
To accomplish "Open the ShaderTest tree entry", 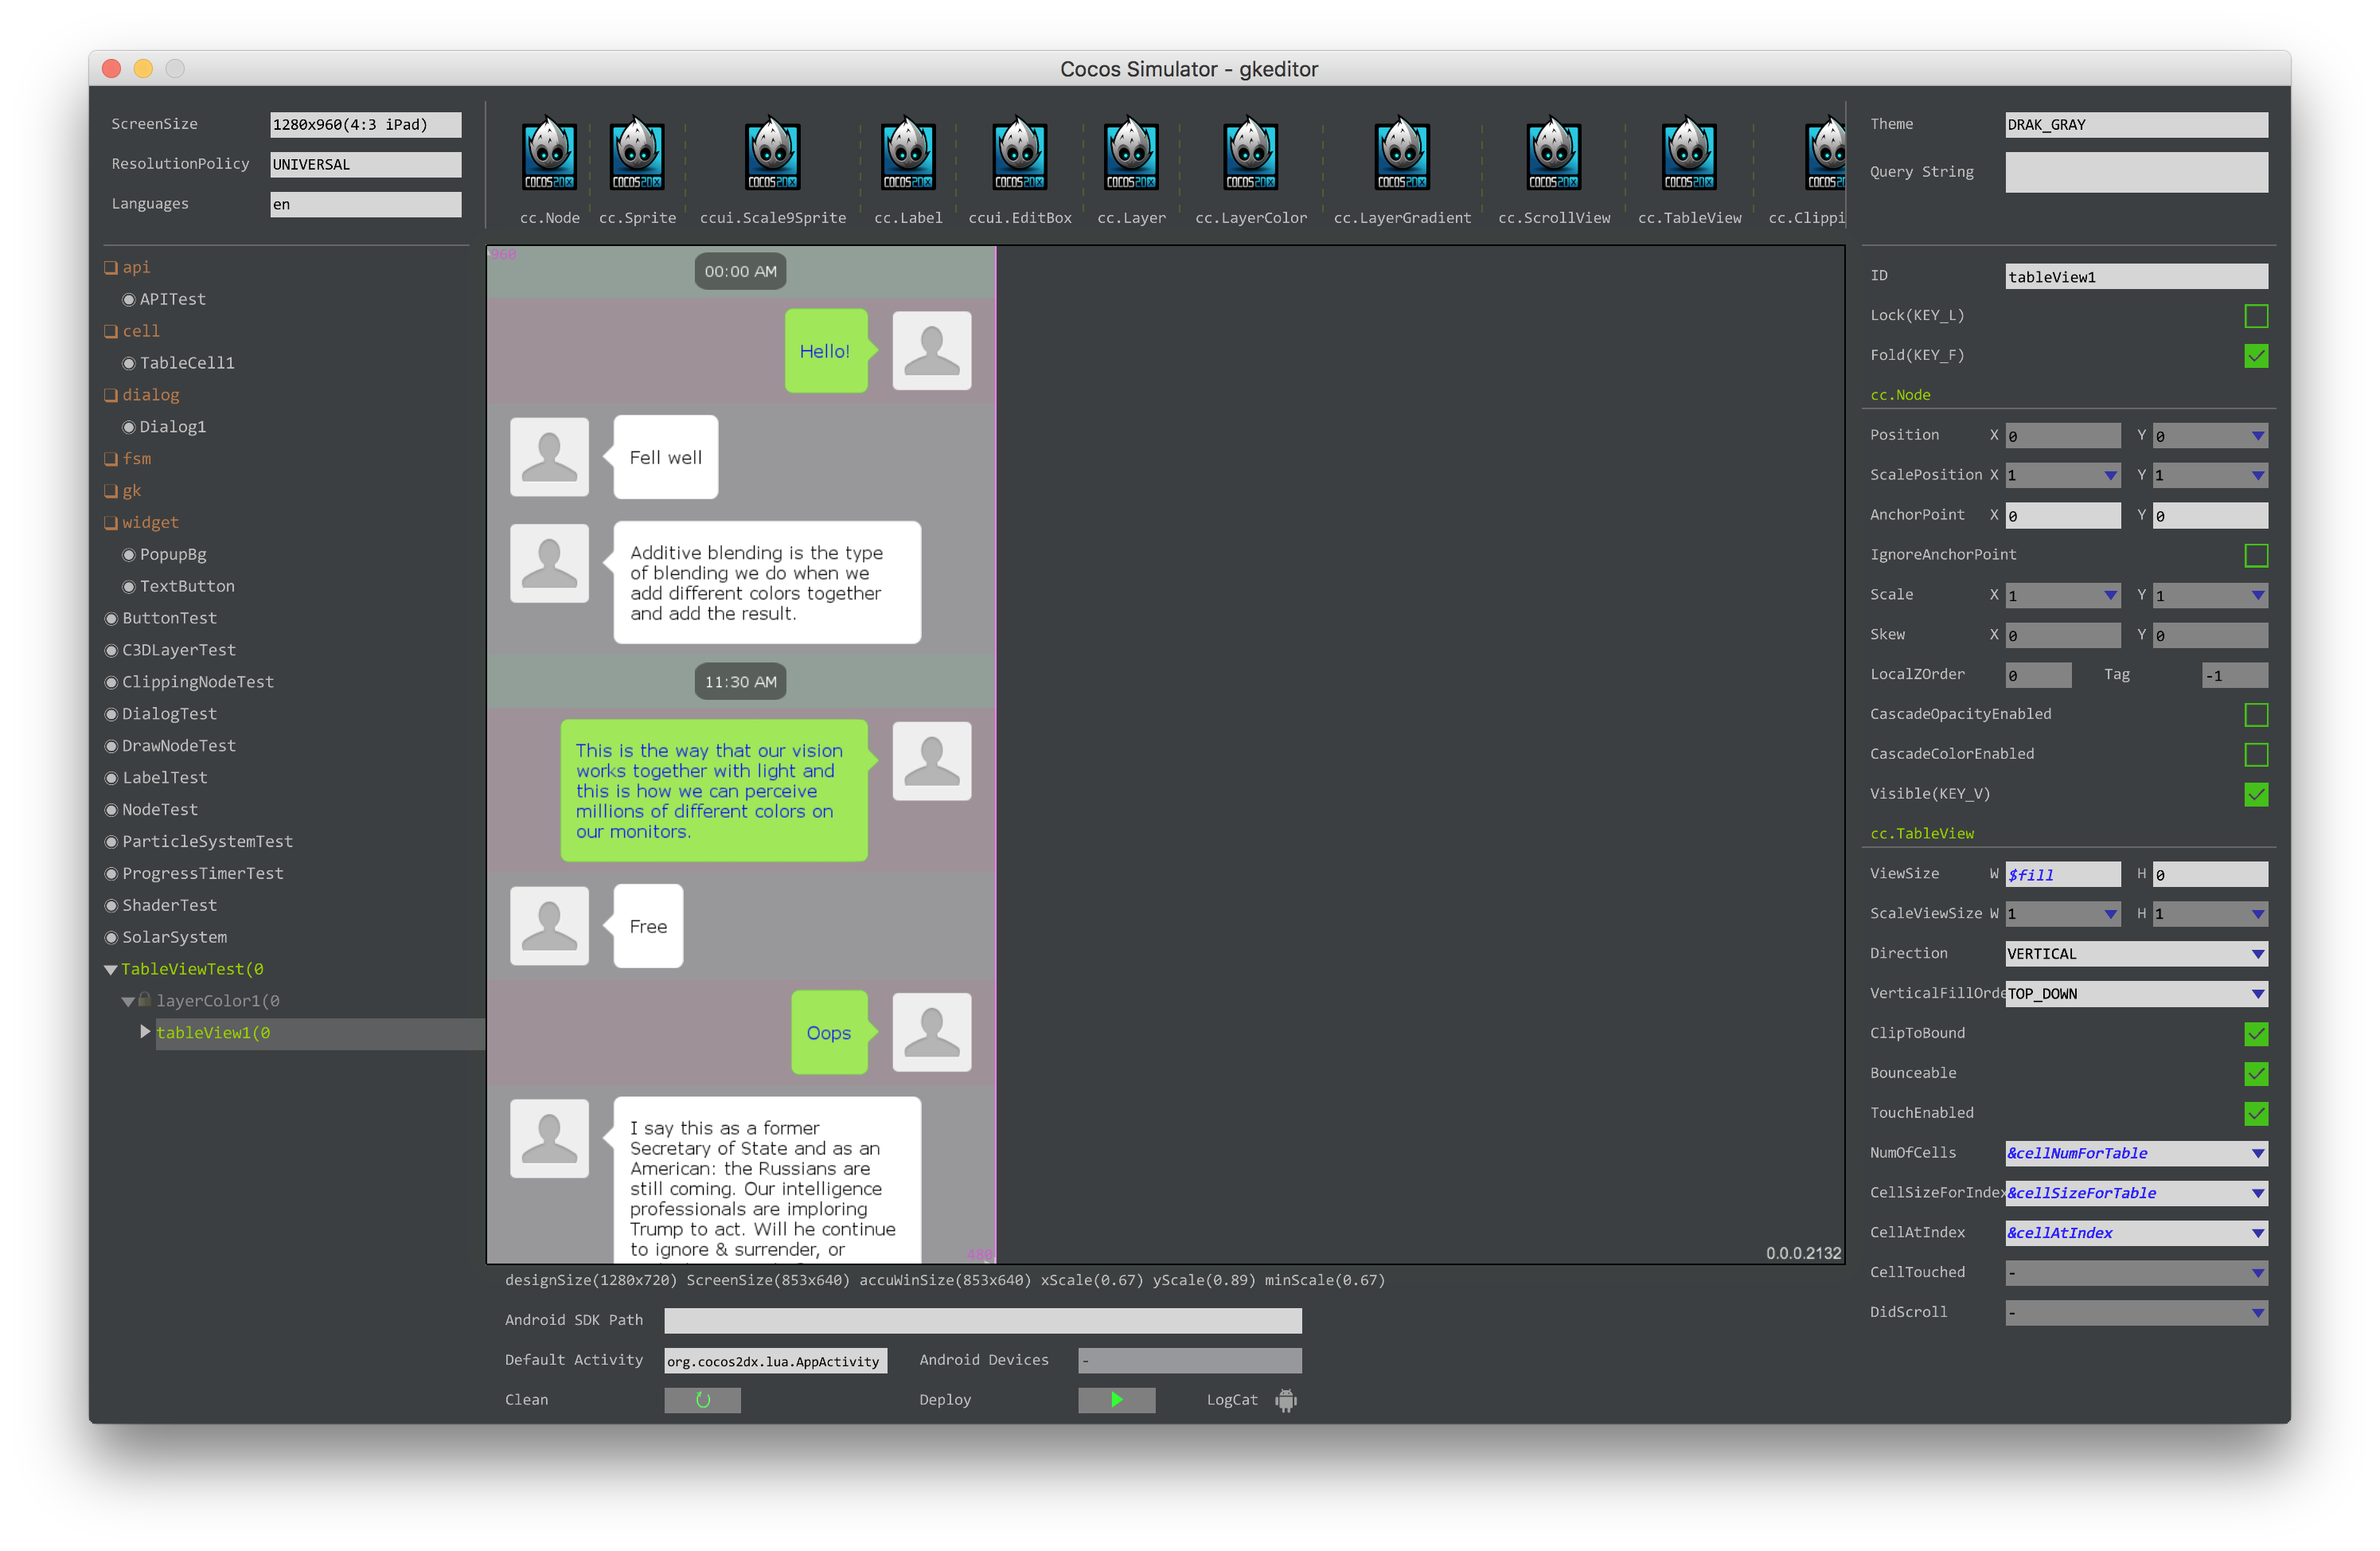I will pyautogui.click(x=169, y=905).
